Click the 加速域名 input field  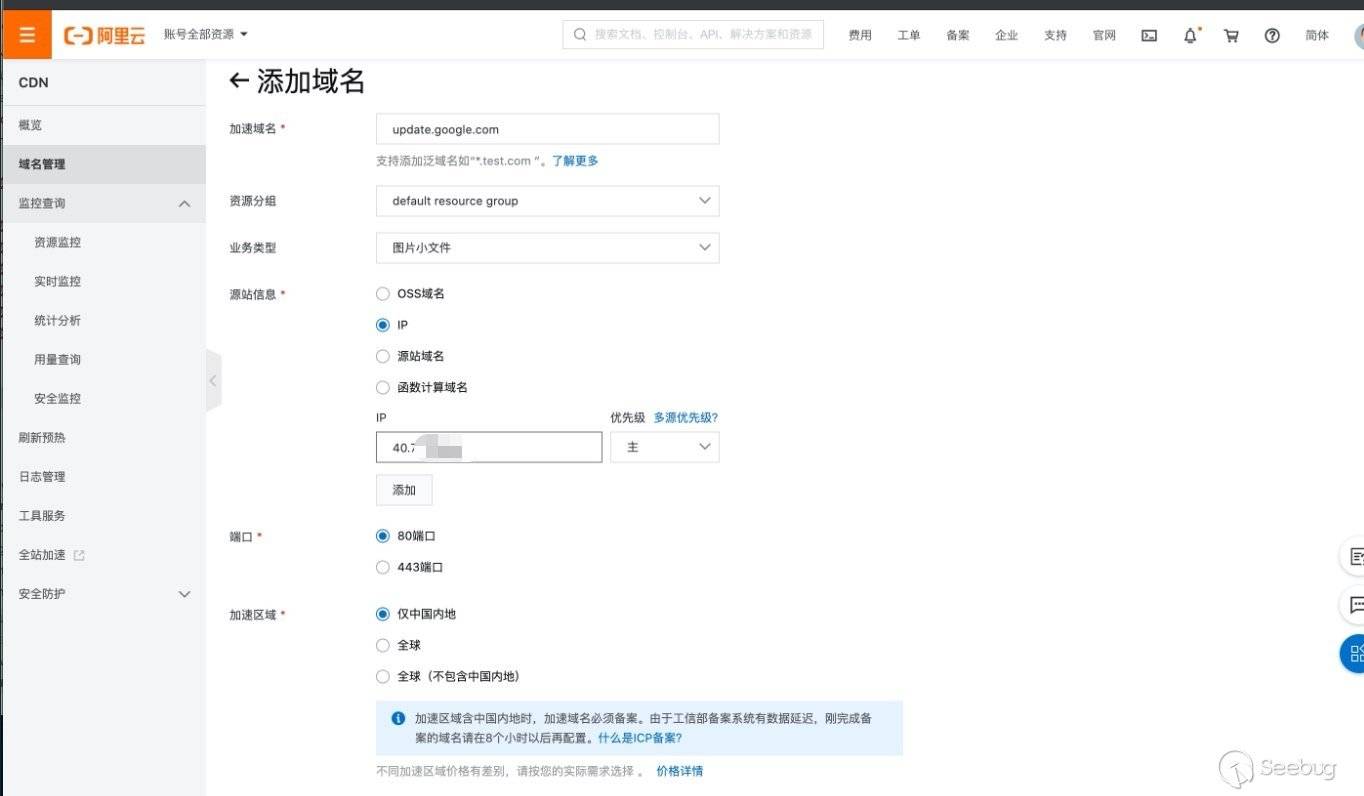[x=547, y=129]
